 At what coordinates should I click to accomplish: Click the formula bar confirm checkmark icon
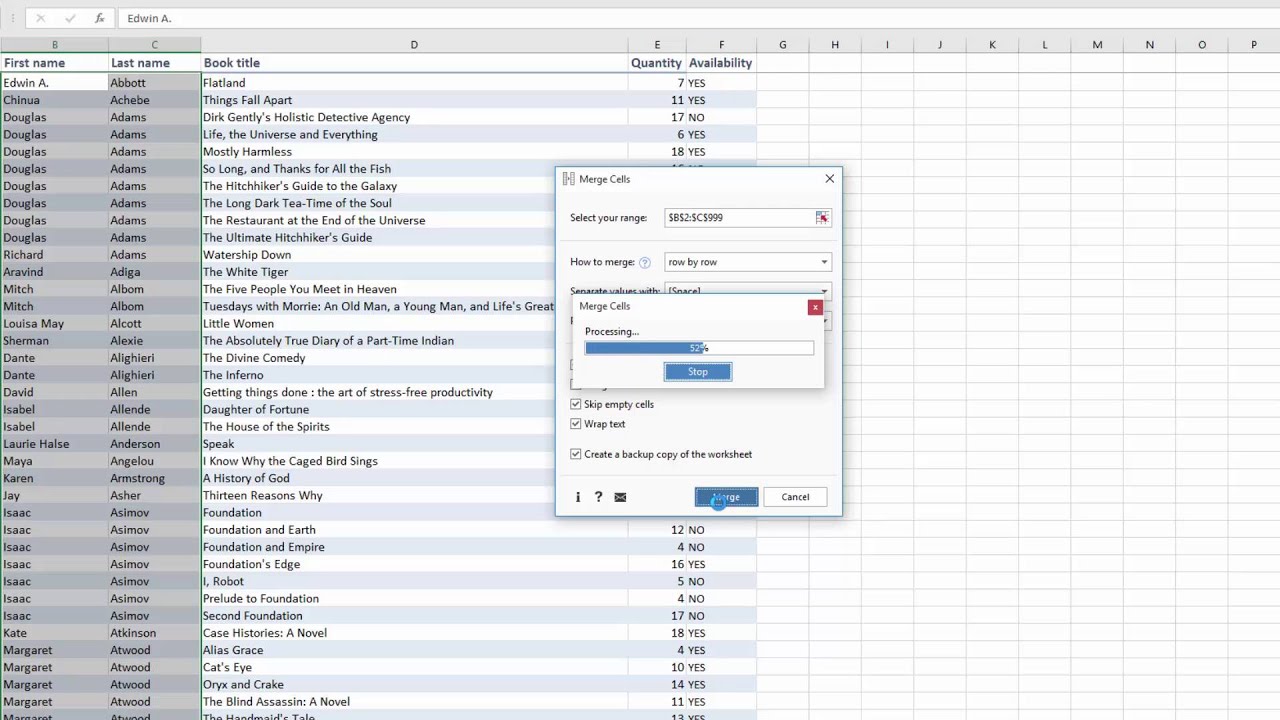click(x=69, y=18)
